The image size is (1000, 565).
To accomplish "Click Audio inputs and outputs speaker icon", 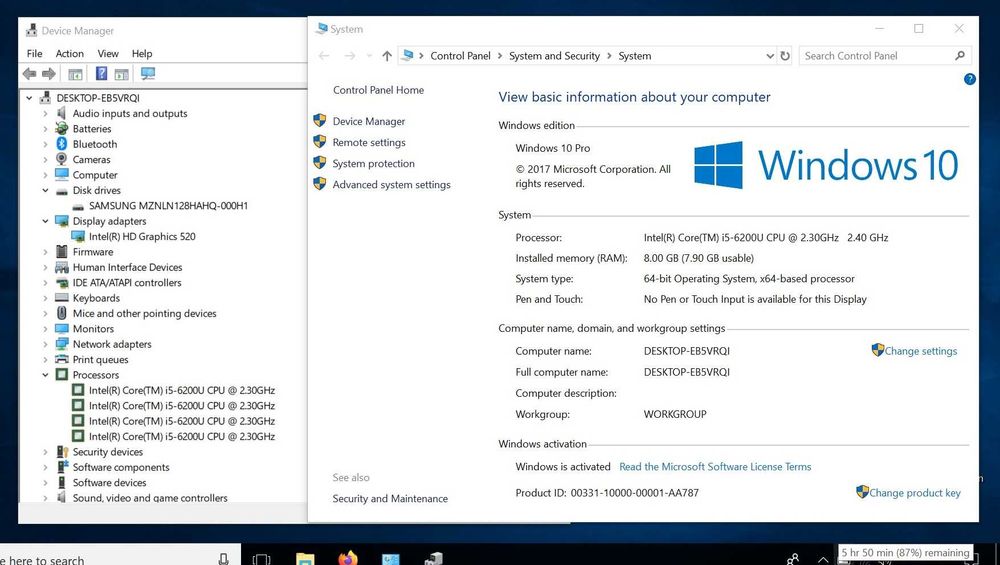I will click(62, 114).
